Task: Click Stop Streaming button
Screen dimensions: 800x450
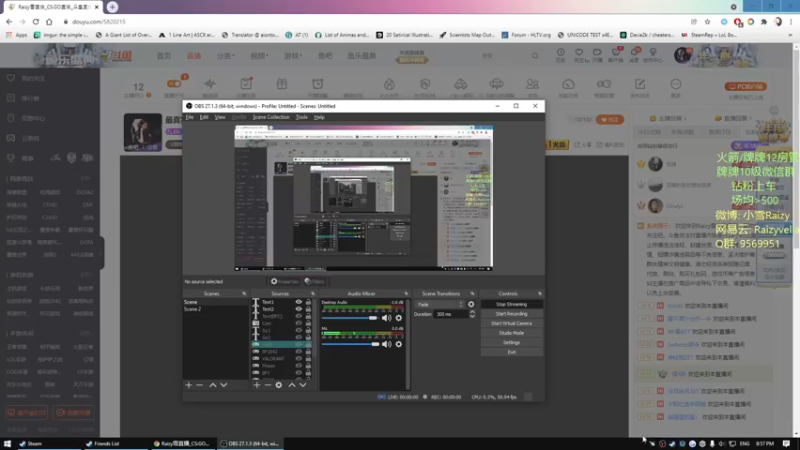Action: tap(511, 305)
